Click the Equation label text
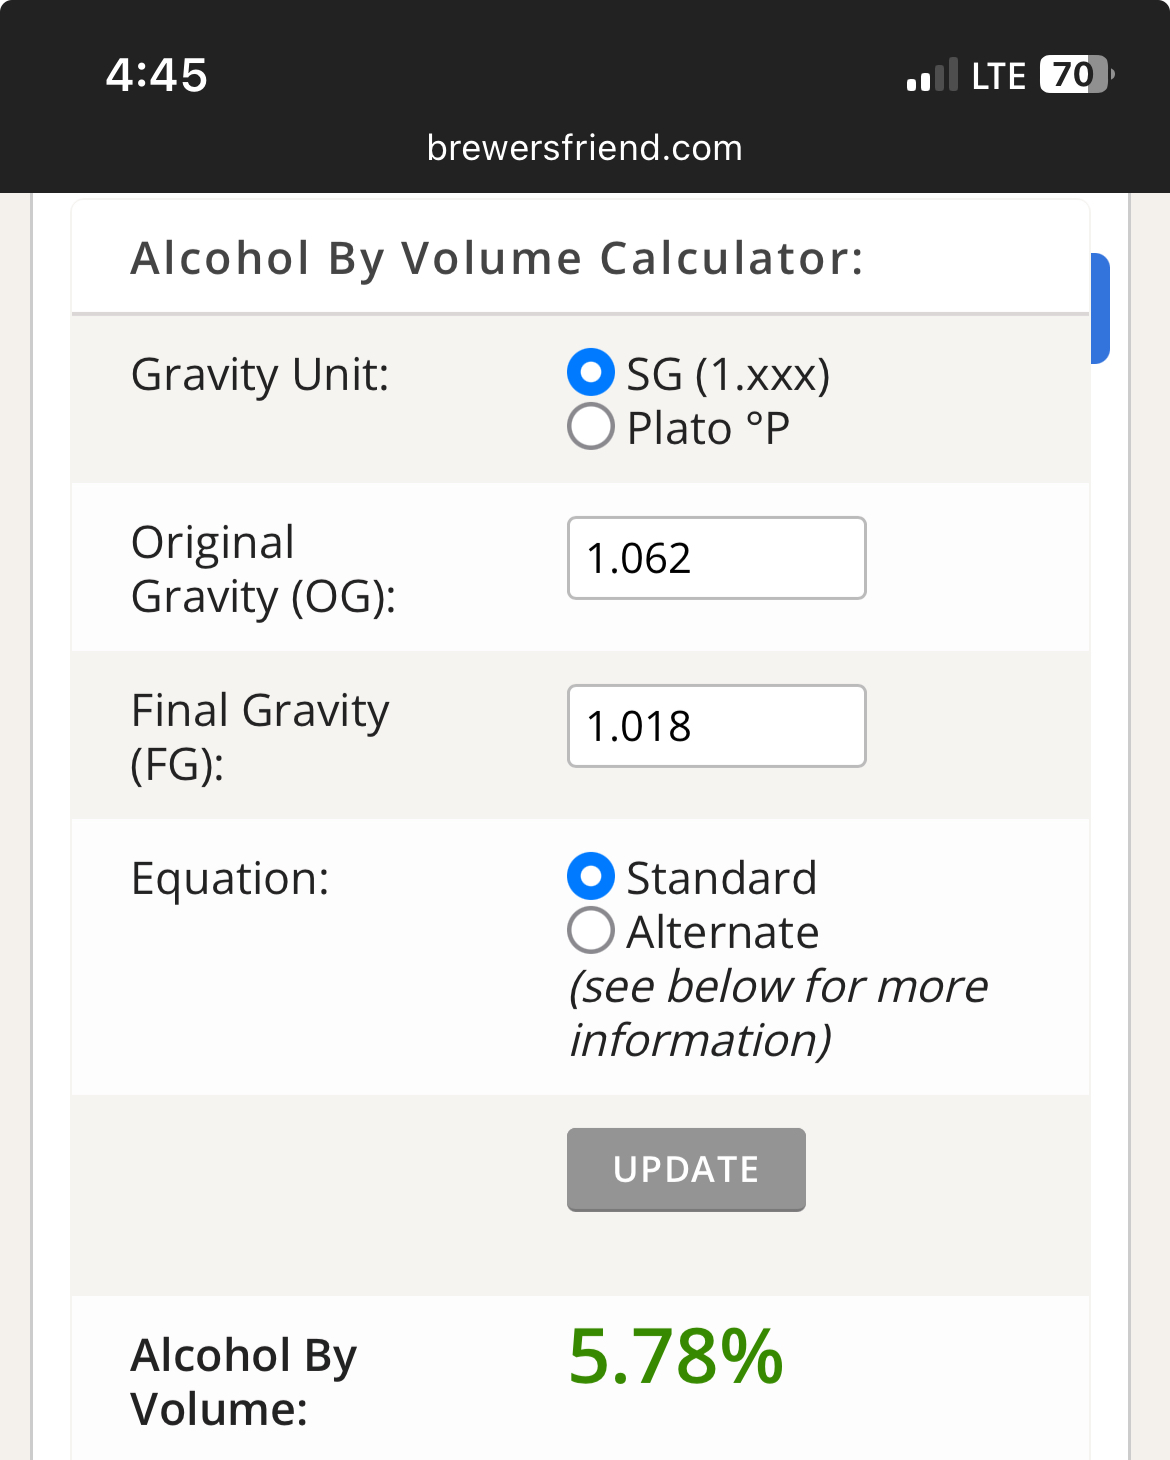 (230, 879)
